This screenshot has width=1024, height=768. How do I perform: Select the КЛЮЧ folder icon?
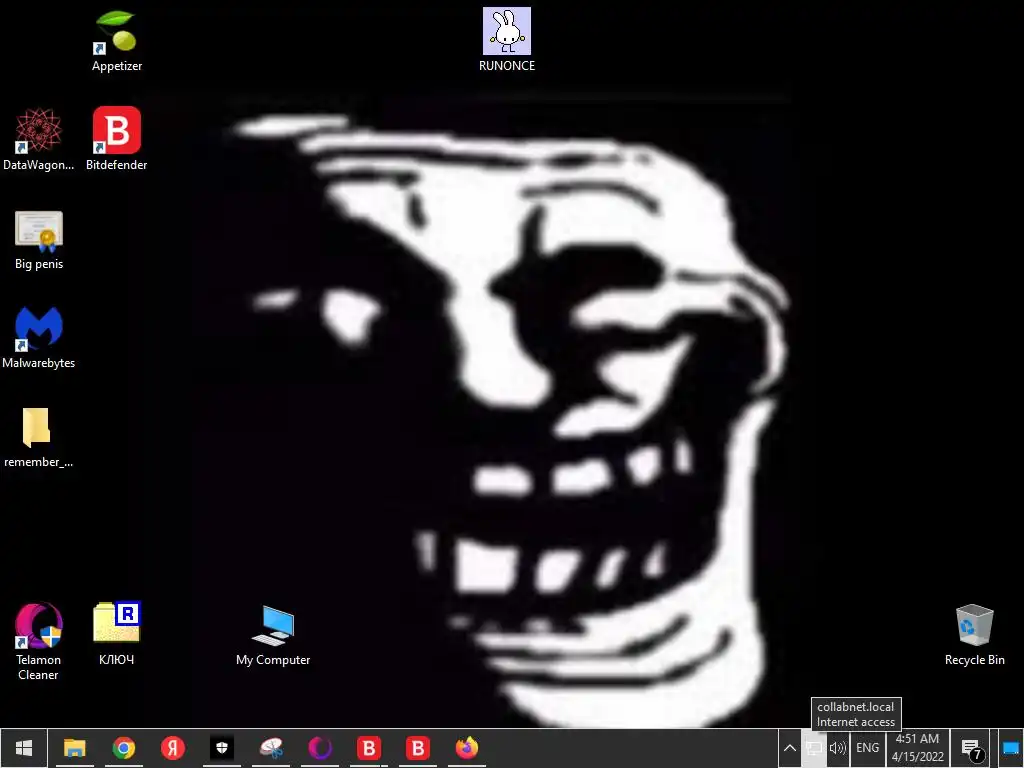point(116,633)
